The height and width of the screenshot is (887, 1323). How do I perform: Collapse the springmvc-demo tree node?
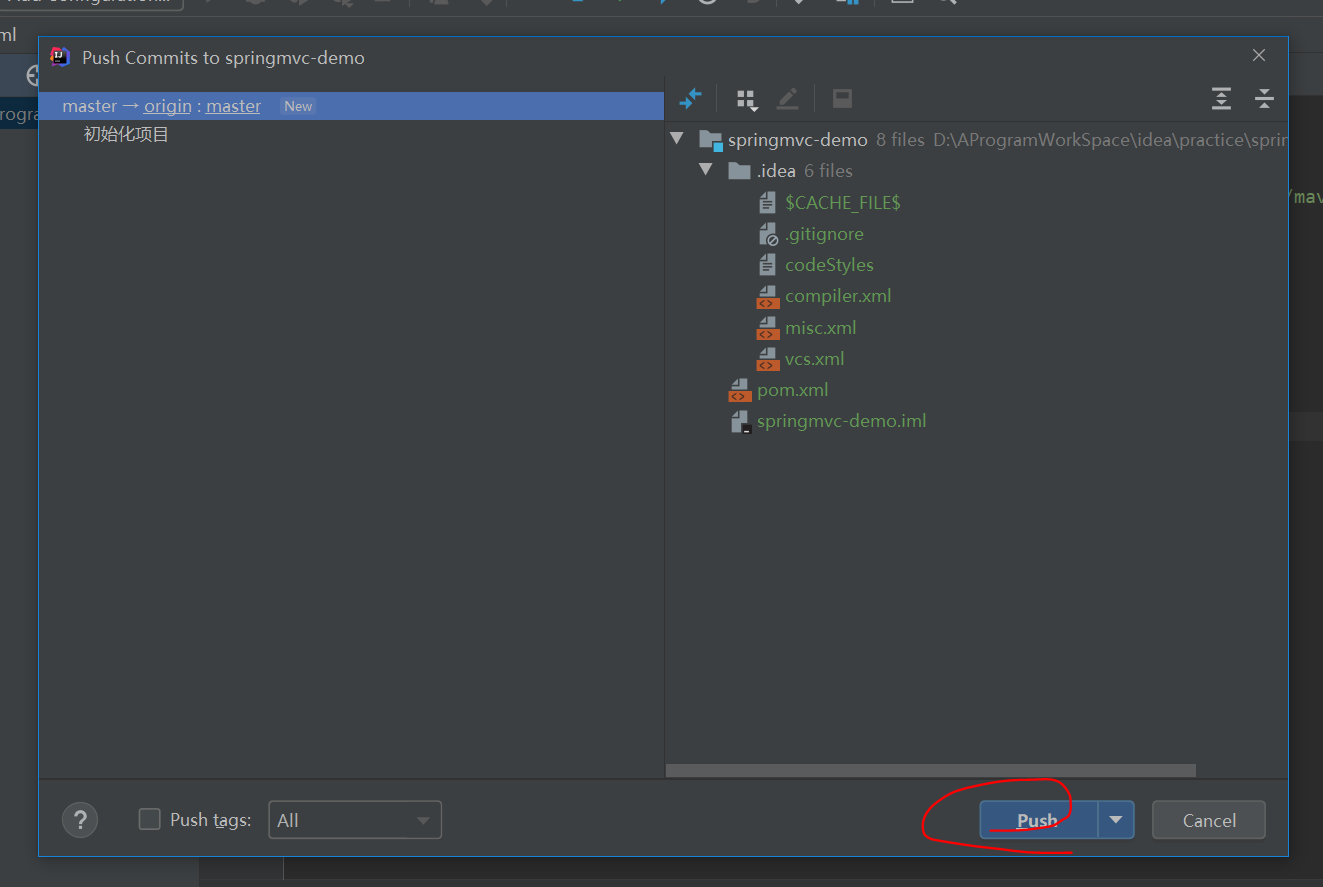[x=677, y=139]
